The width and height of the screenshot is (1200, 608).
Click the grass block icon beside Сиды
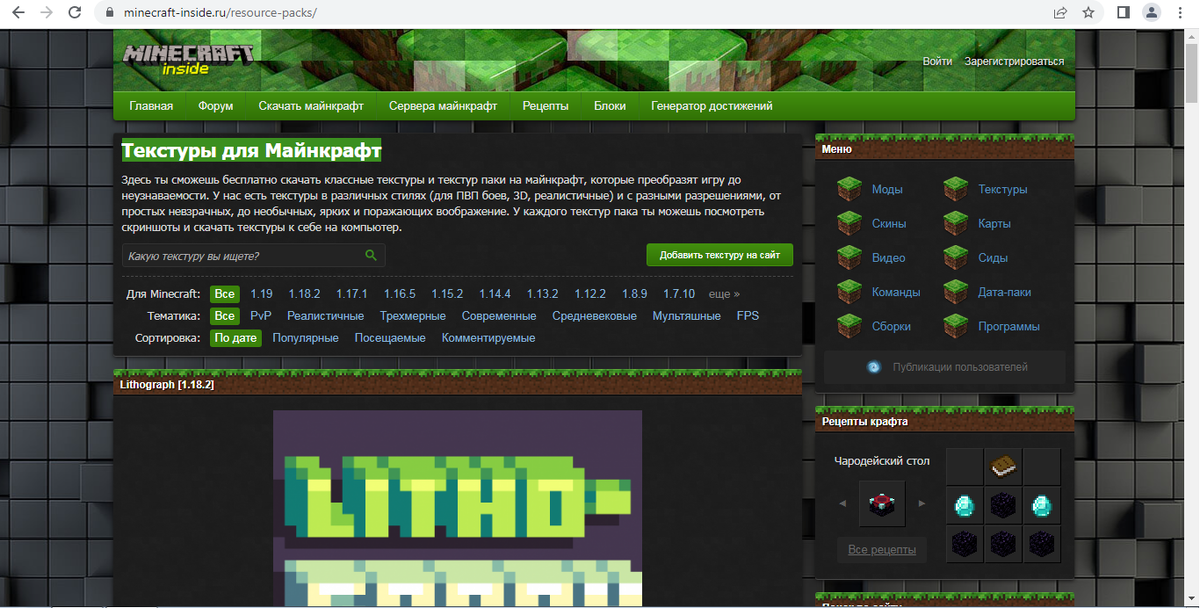coord(956,258)
